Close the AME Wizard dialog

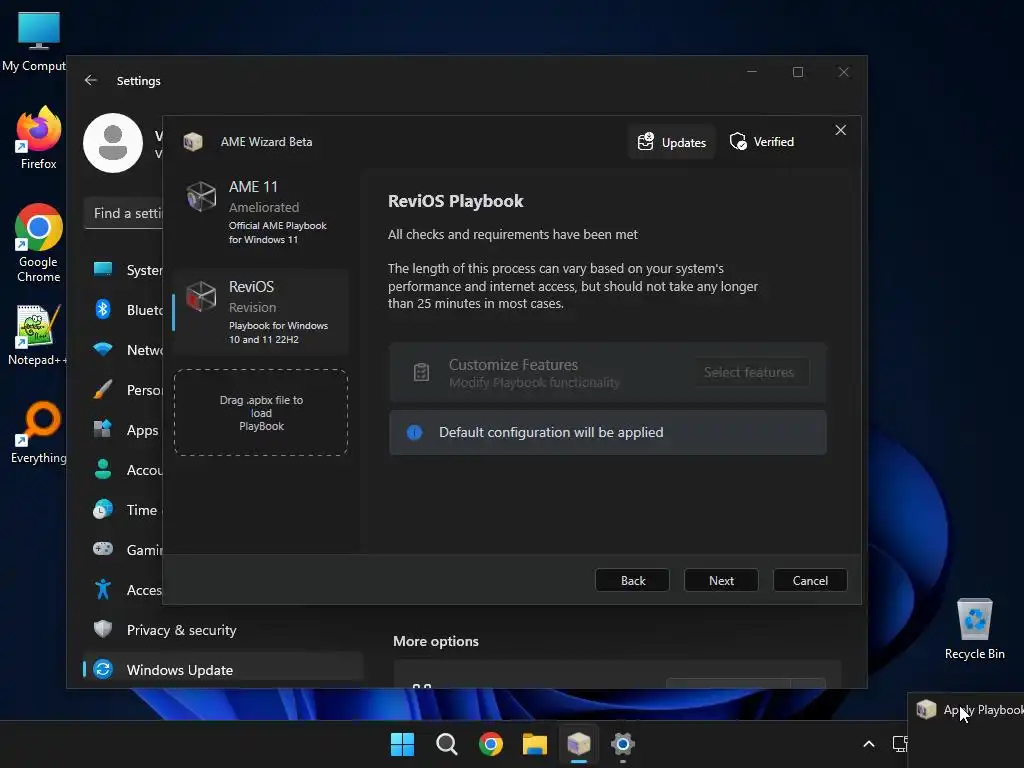pyautogui.click(x=840, y=131)
